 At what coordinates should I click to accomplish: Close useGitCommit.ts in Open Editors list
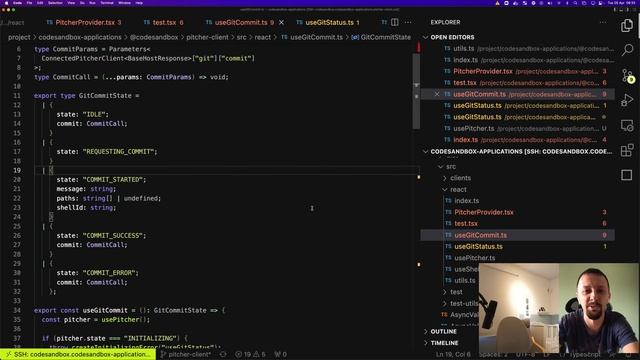click(x=437, y=94)
